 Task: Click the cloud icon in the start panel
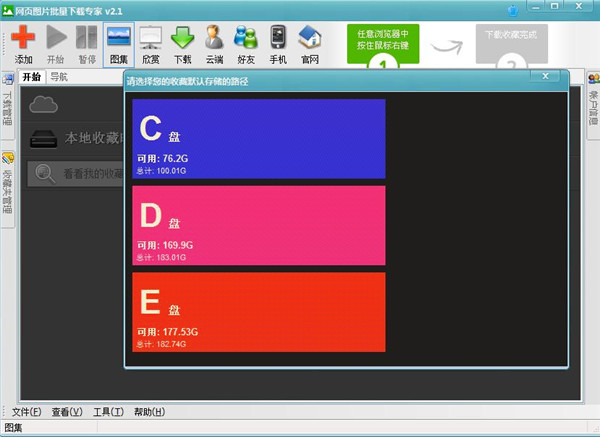[x=44, y=104]
